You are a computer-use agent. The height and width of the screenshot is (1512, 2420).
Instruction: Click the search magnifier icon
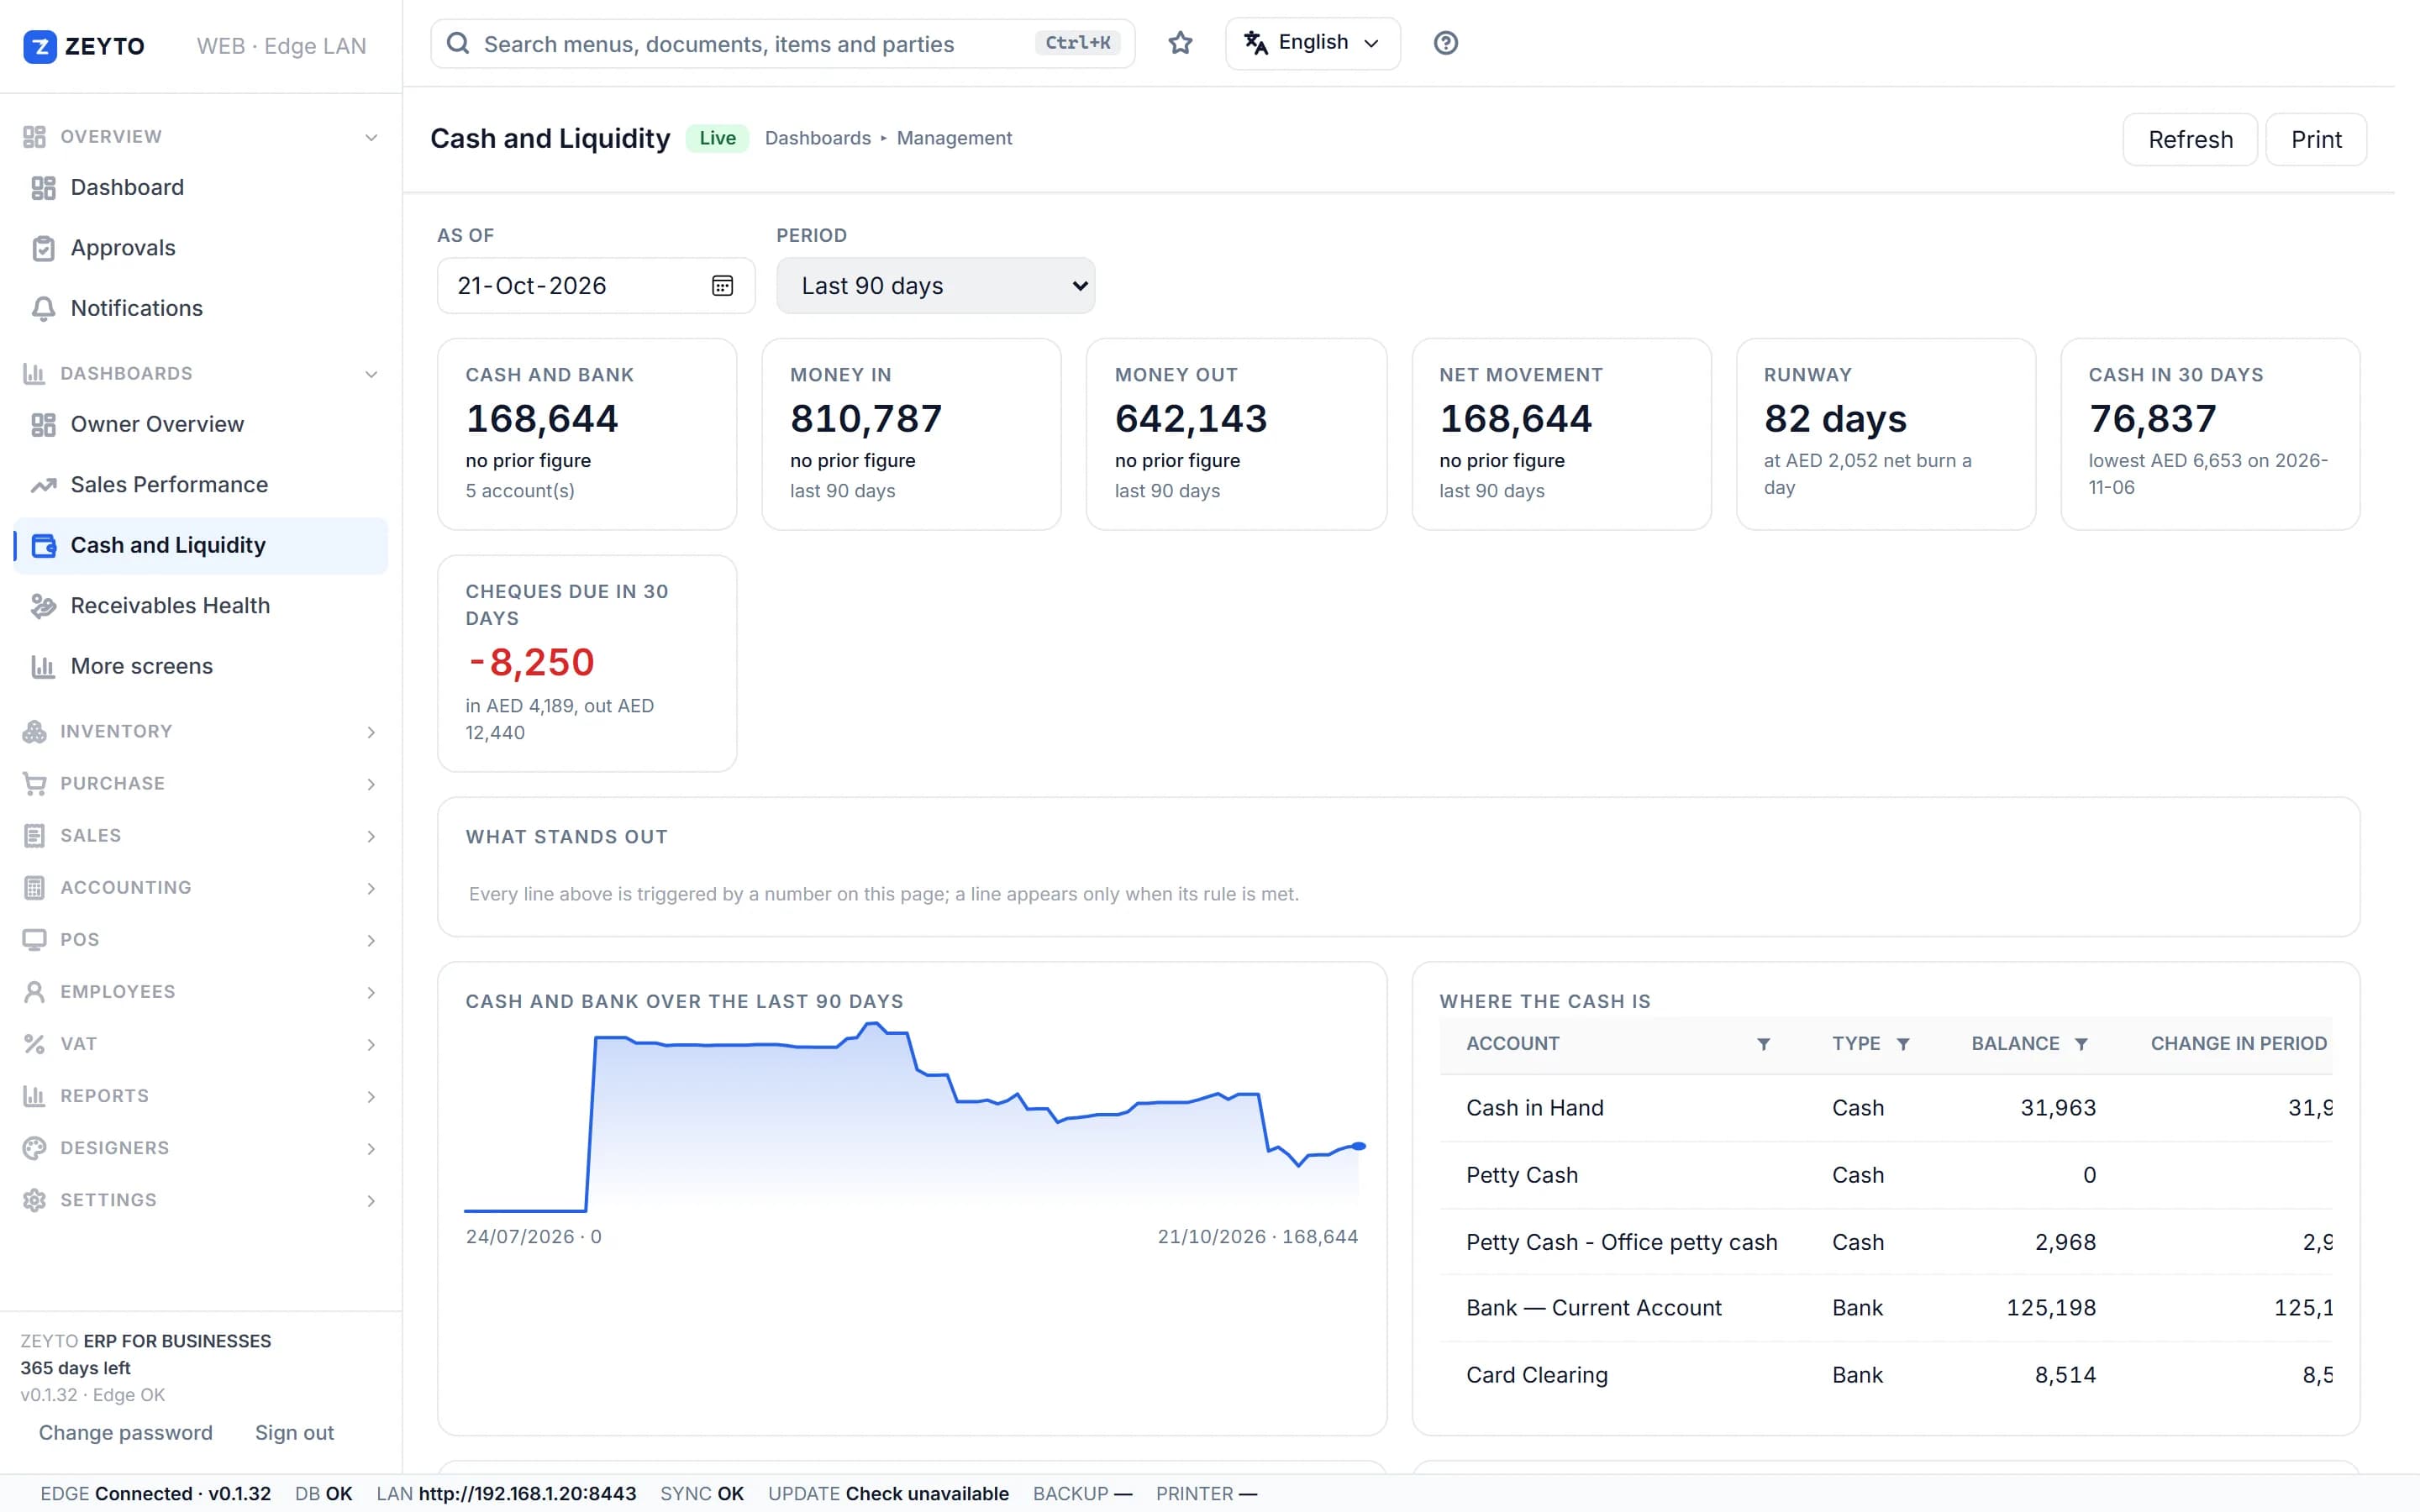coord(458,43)
